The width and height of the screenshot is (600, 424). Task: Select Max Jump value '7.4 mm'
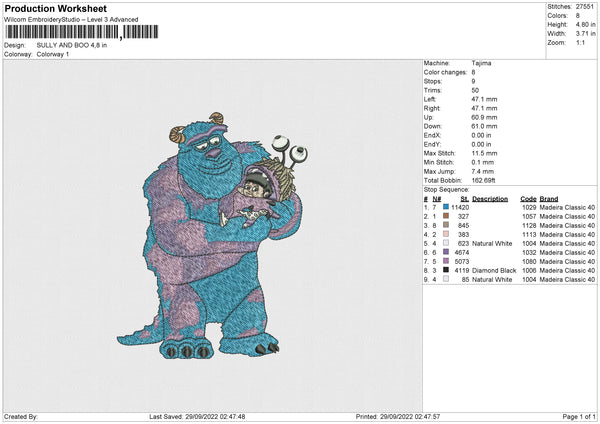(x=483, y=171)
